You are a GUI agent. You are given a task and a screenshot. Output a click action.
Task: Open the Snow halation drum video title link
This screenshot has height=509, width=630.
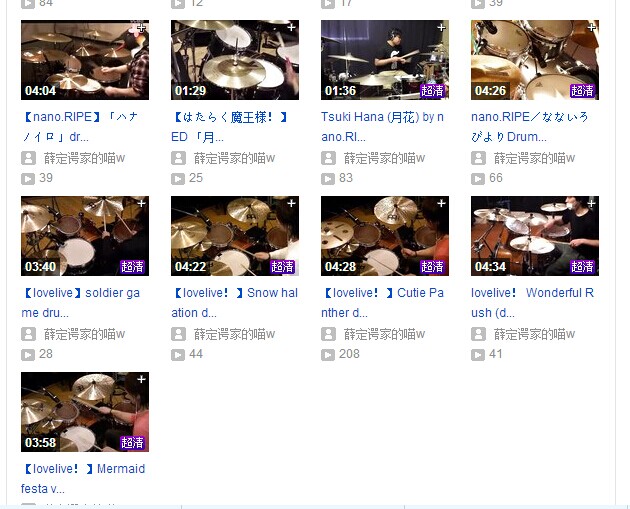(x=235, y=303)
